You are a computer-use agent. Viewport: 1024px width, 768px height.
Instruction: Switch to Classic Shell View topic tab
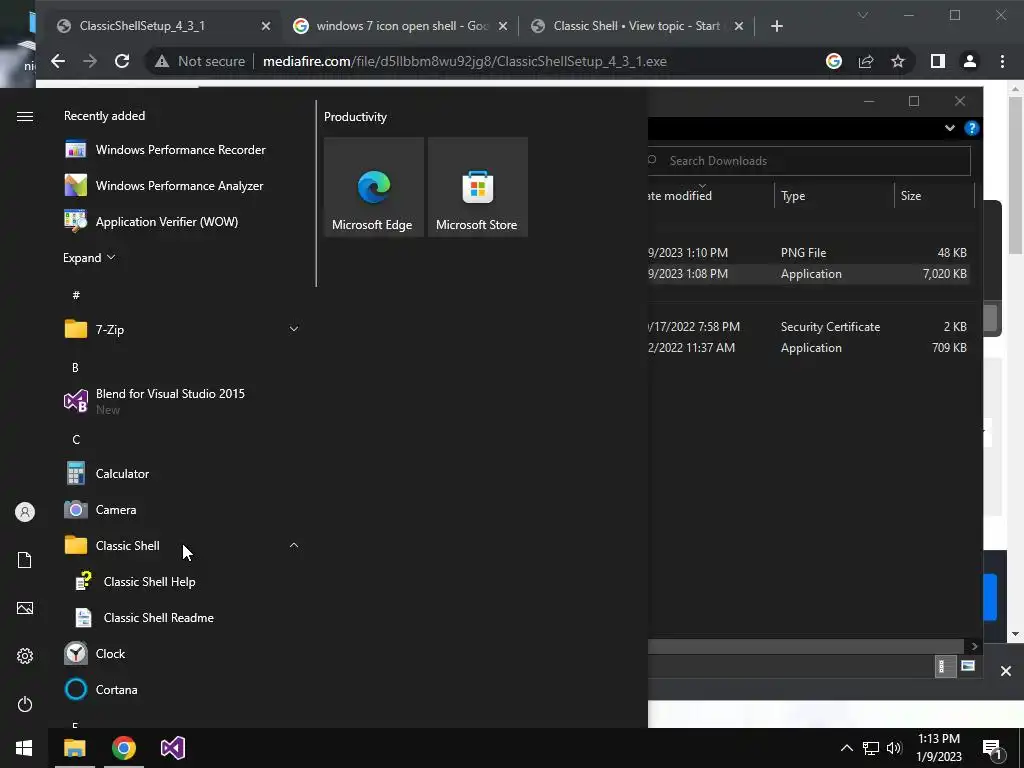(x=637, y=26)
